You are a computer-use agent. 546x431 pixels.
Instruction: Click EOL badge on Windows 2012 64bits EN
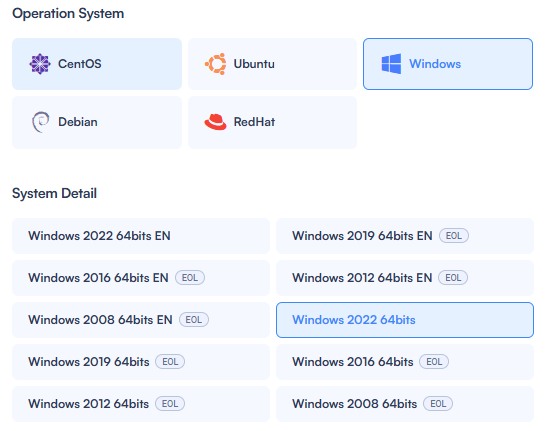[453, 277]
